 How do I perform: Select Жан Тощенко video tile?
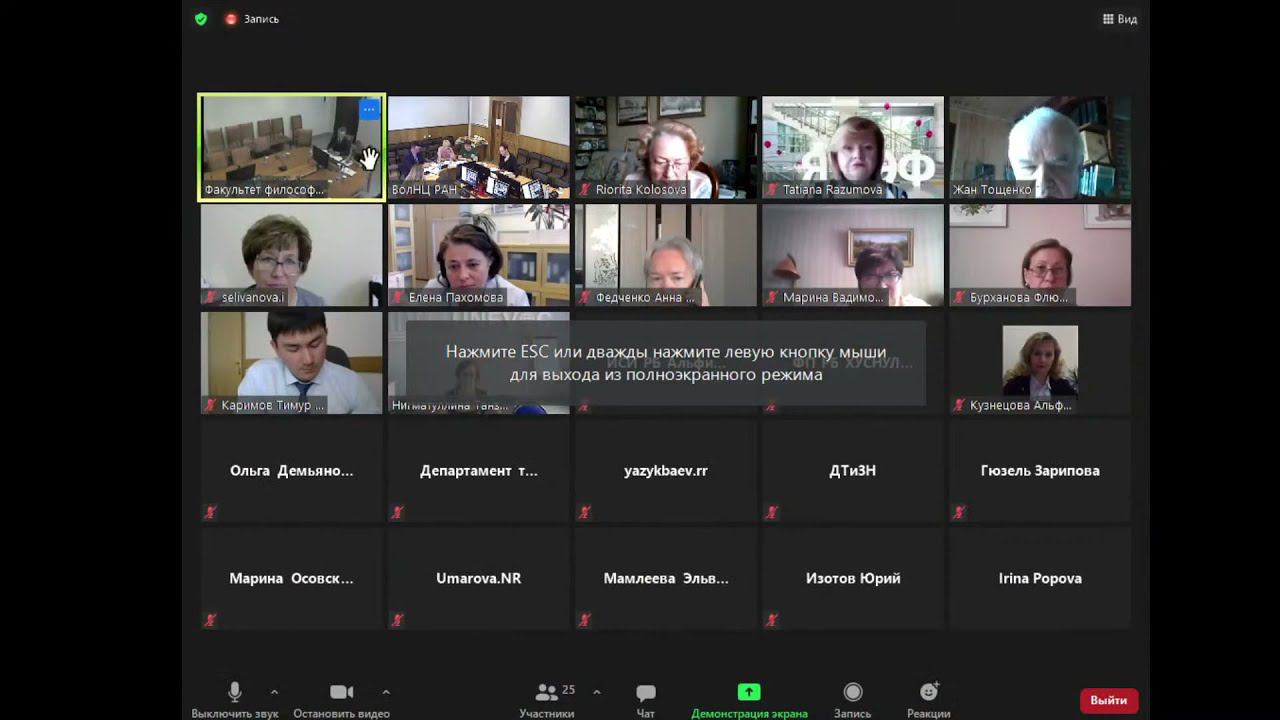1040,147
